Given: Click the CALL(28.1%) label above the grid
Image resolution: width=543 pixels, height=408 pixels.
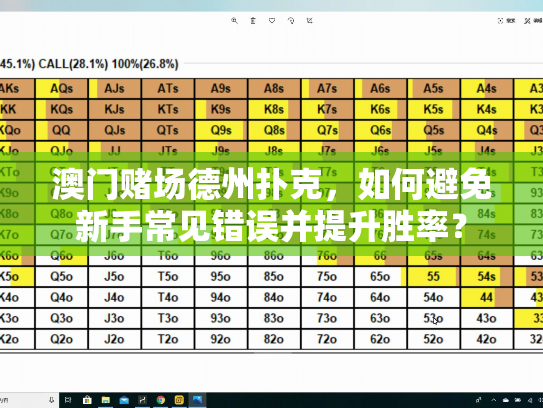Looking at the screenshot, I should click(x=73, y=64).
